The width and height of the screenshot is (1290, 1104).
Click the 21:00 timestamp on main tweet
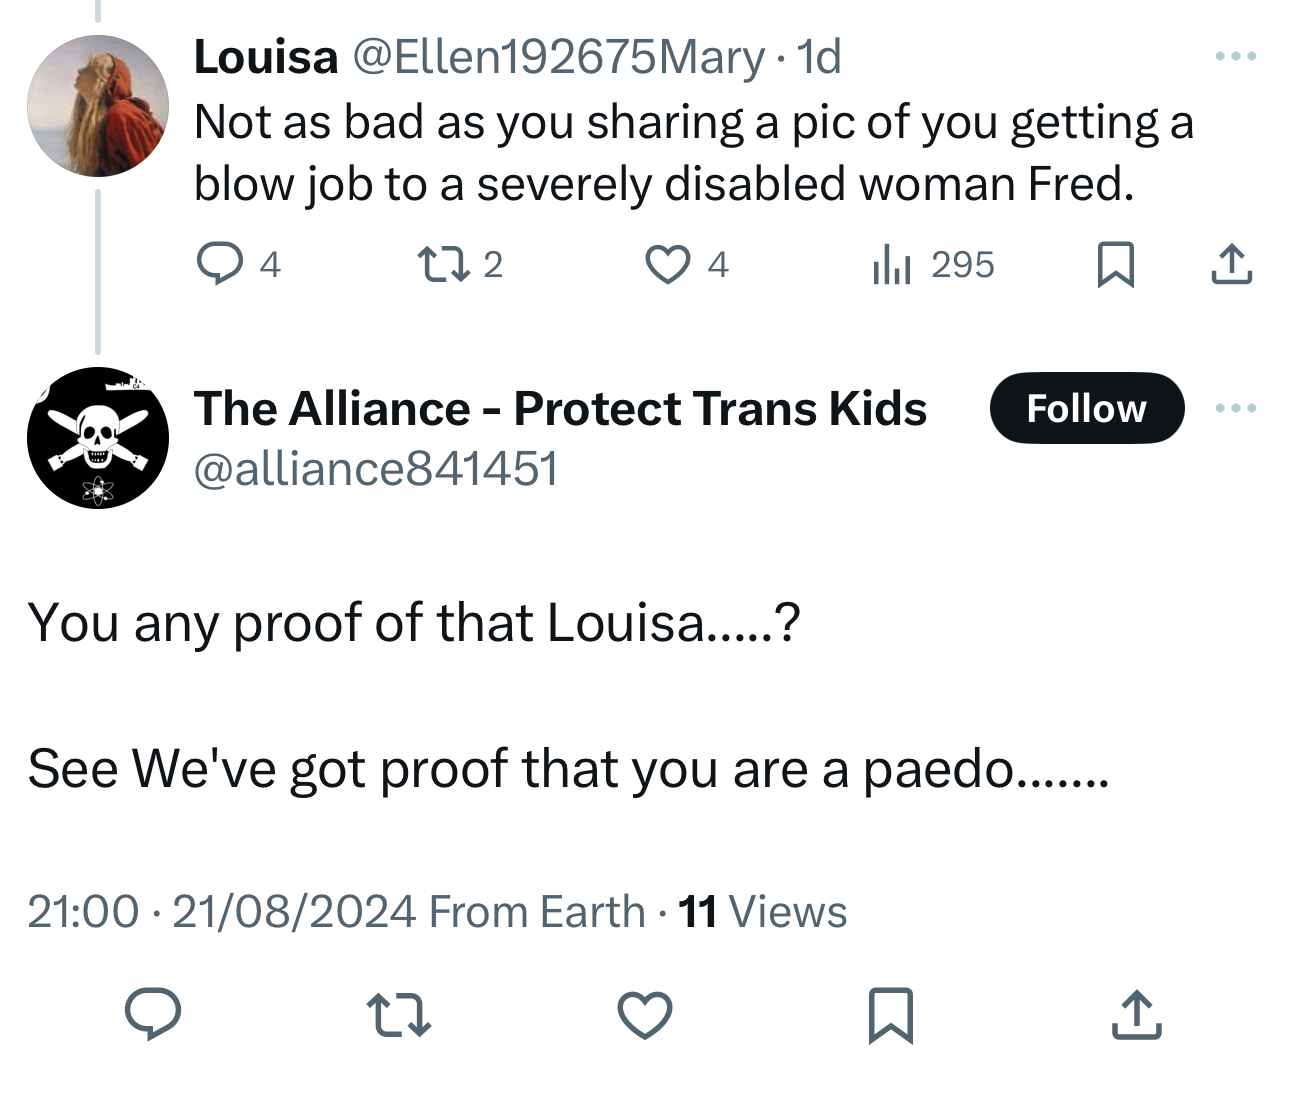84,911
